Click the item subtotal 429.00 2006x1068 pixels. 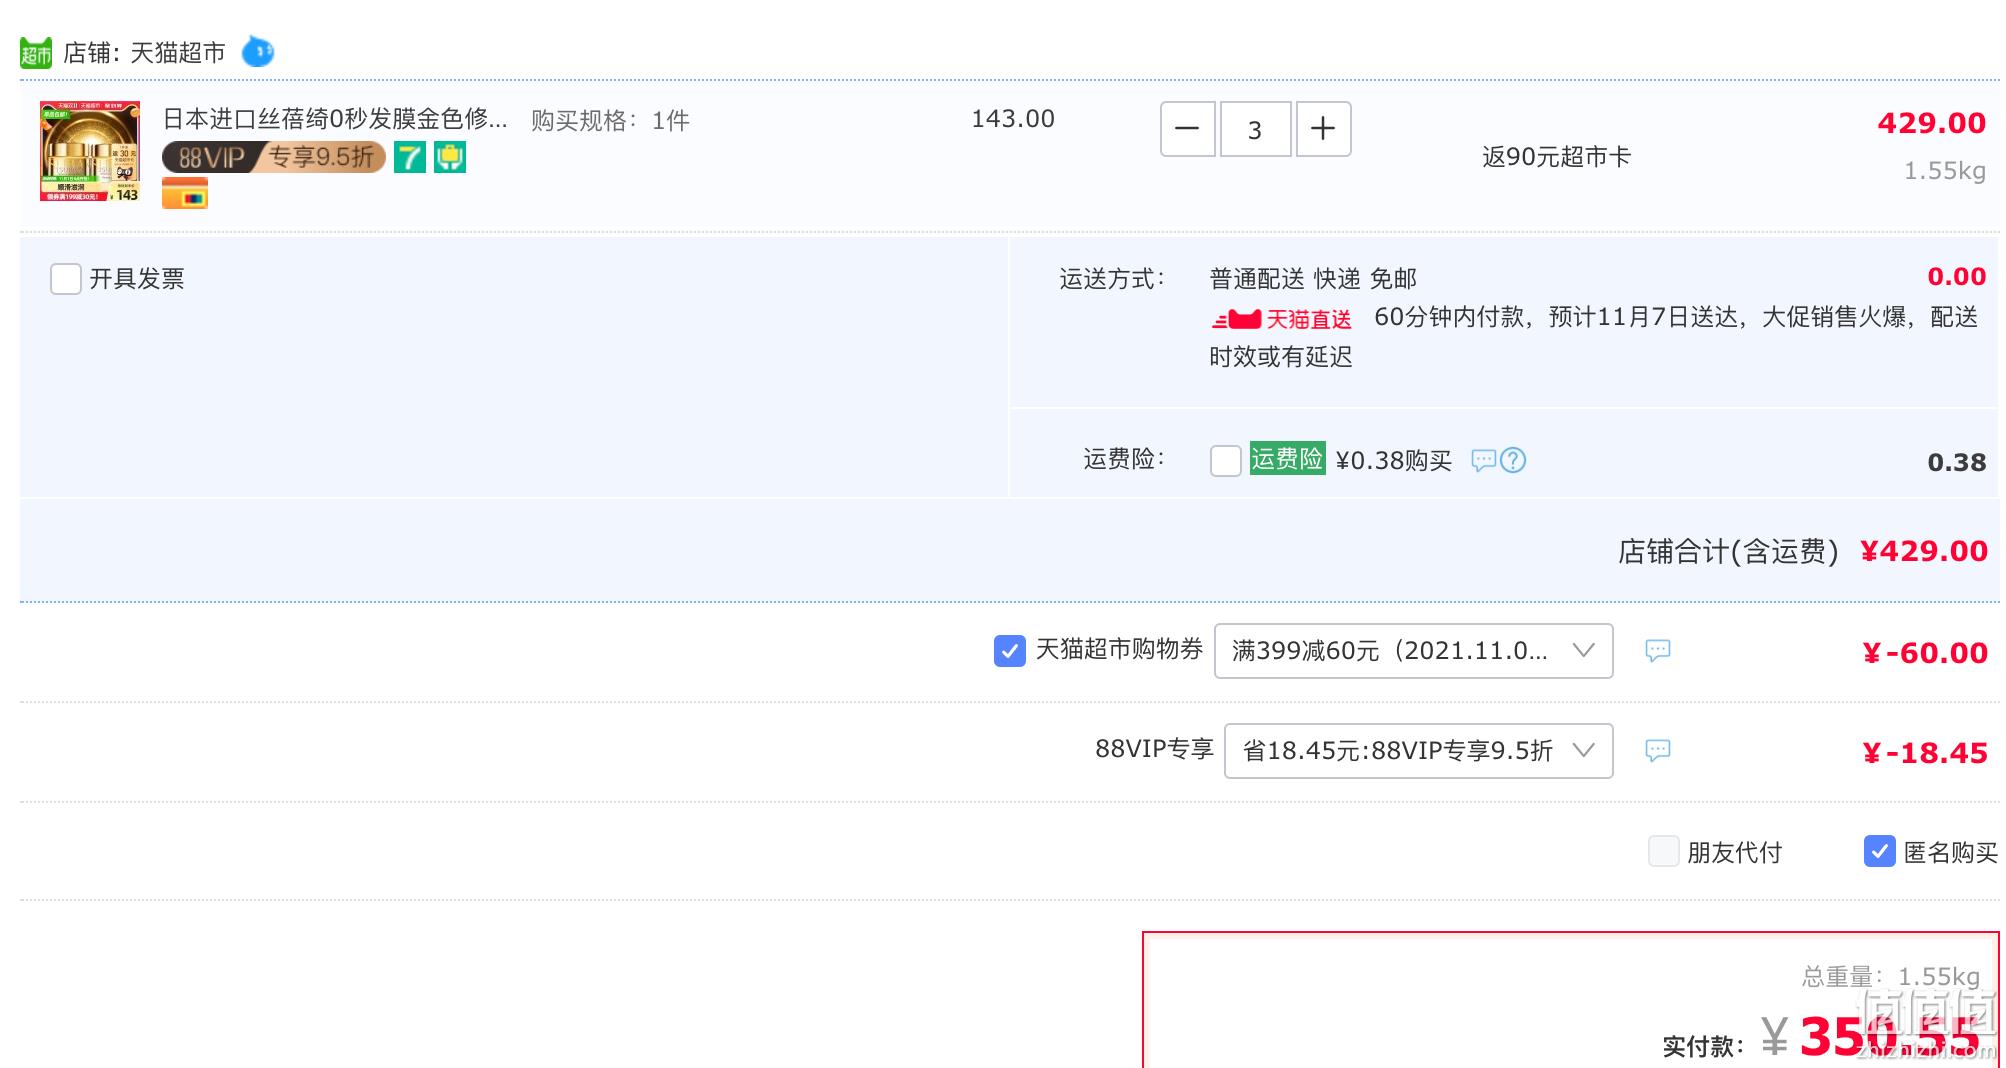coord(1932,123)
